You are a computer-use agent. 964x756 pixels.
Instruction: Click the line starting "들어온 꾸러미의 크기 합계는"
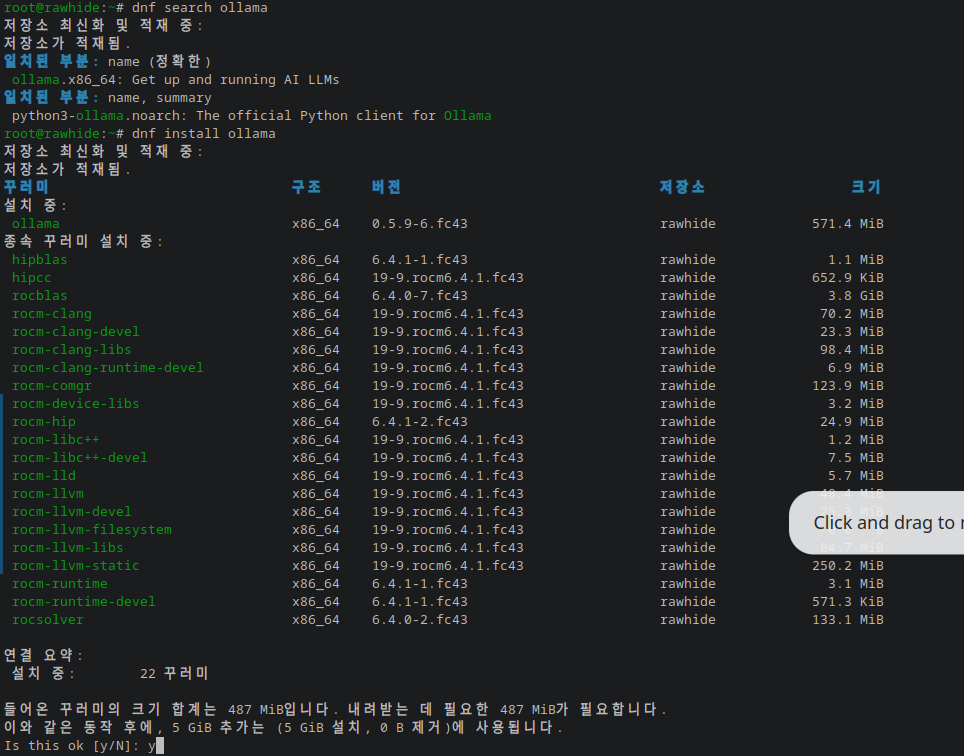click(x=335, y=710)
